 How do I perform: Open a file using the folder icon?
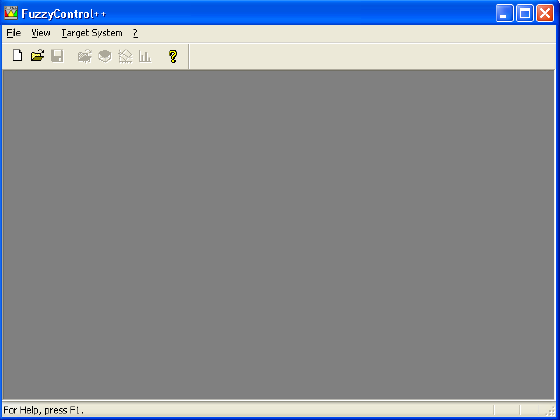[x=37, y=56]
